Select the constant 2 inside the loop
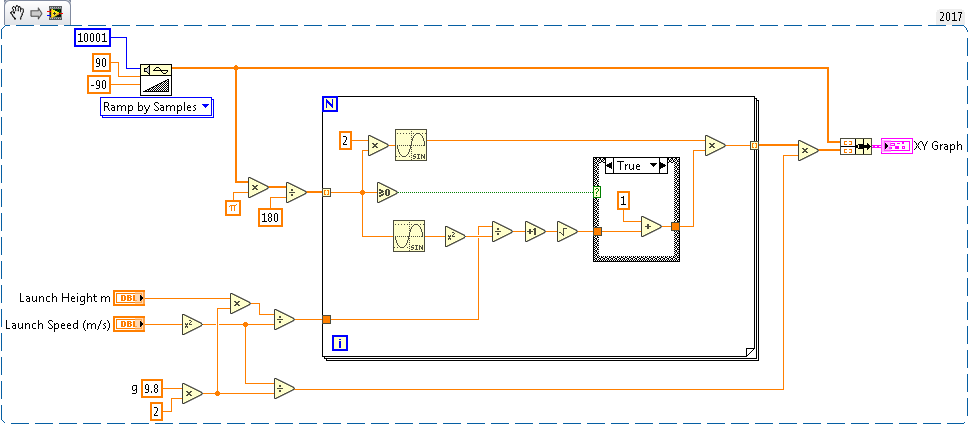The image size is (969, 425). coord(346,141)
